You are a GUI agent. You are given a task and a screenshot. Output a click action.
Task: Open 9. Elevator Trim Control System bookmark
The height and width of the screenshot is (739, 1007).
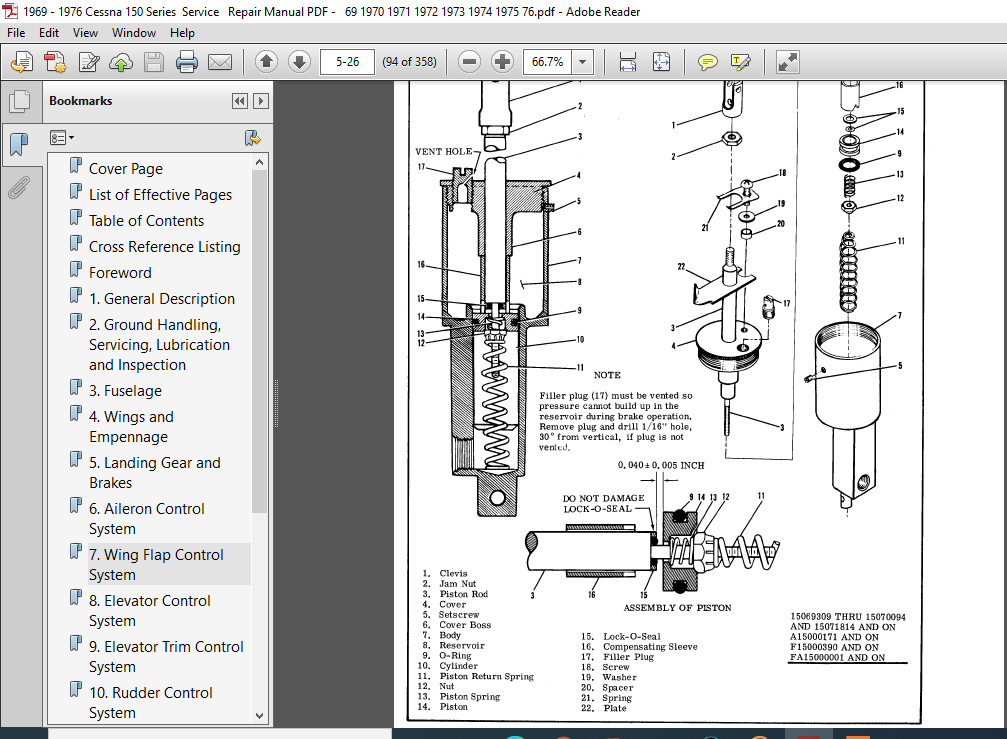[x=166, y=657]
